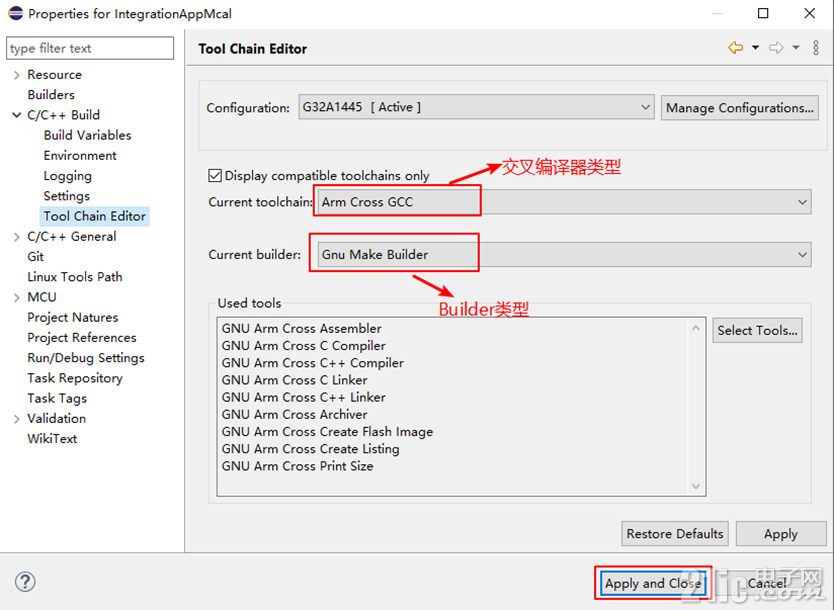Select Logging page
This screenshot has height=610, width=834.
pos(68,176)
